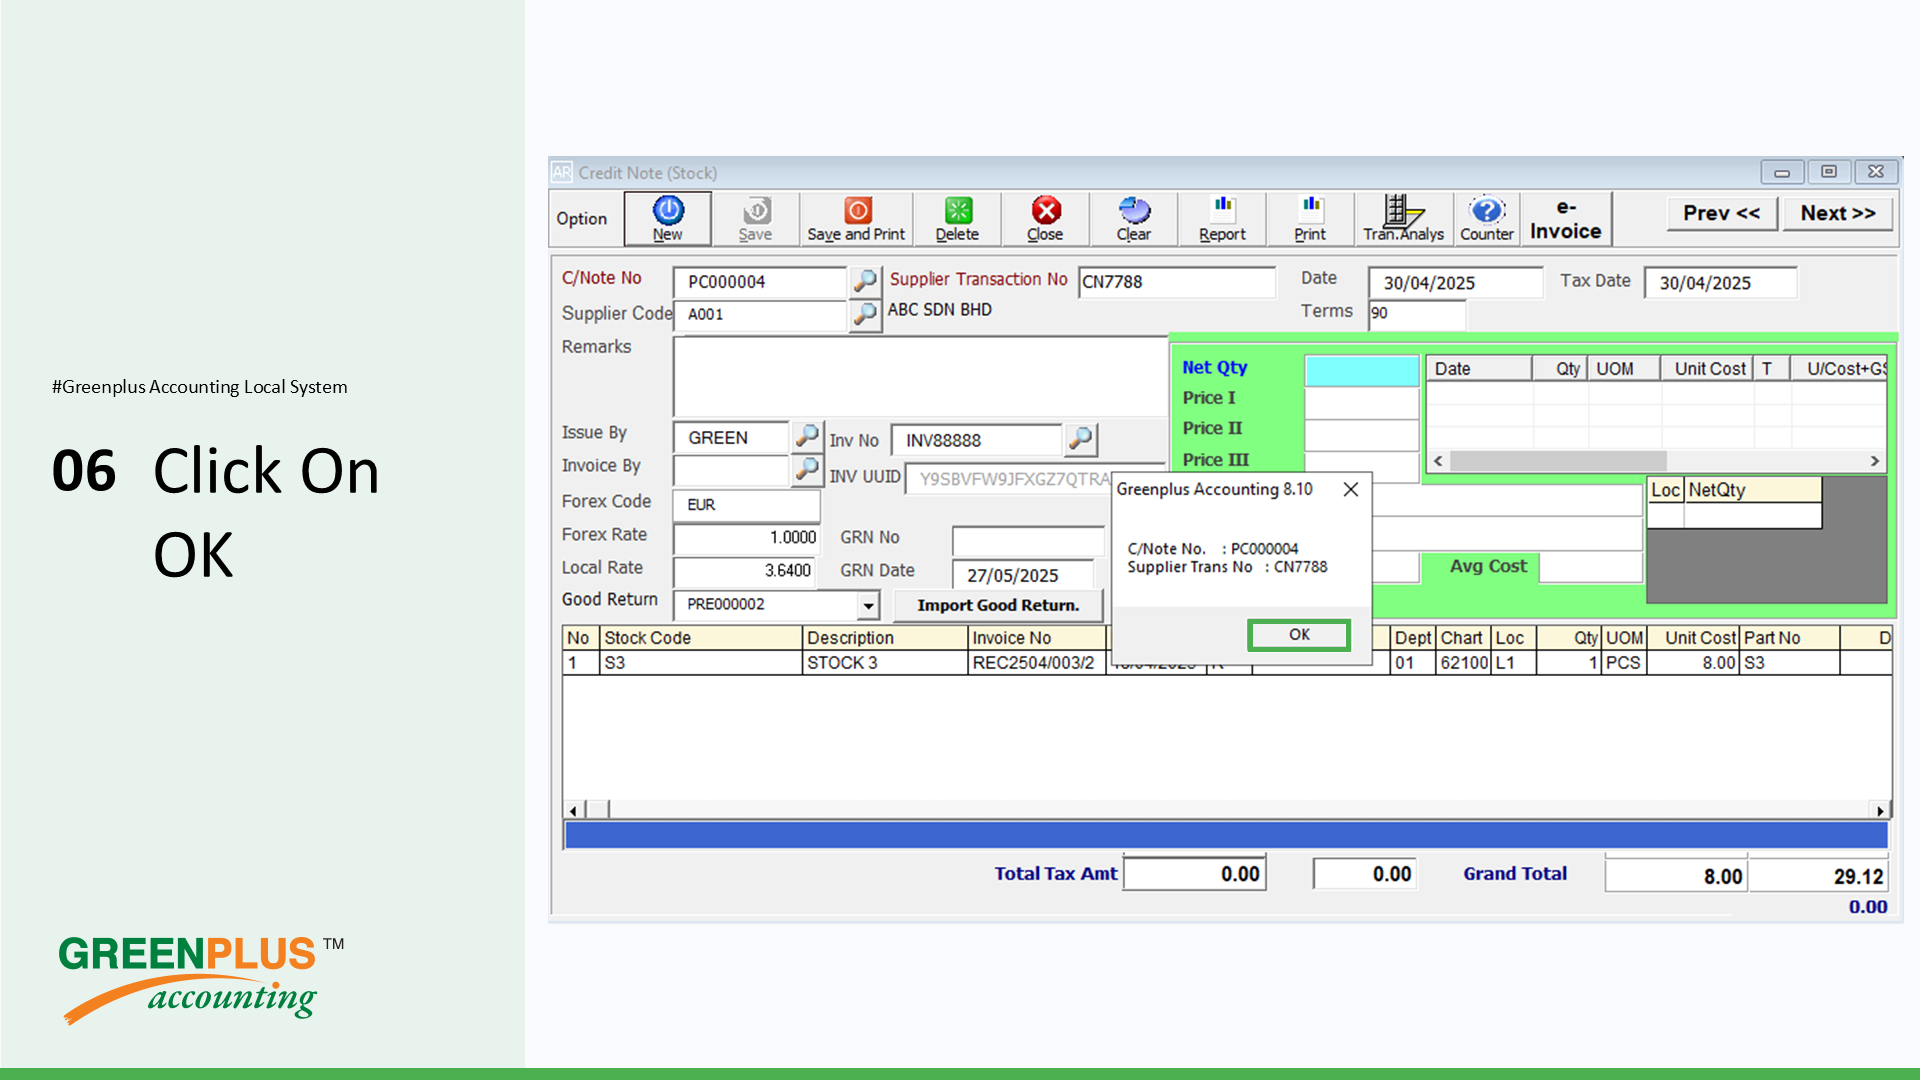Click the Inv No field INV88888
This screenshot has height=1080, width=1920.
tap(976, 440)
